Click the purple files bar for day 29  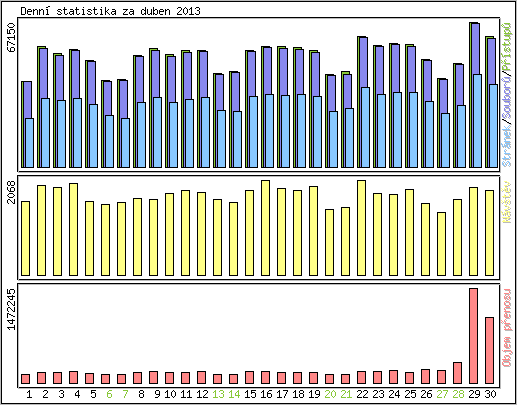tap(476, 49)
